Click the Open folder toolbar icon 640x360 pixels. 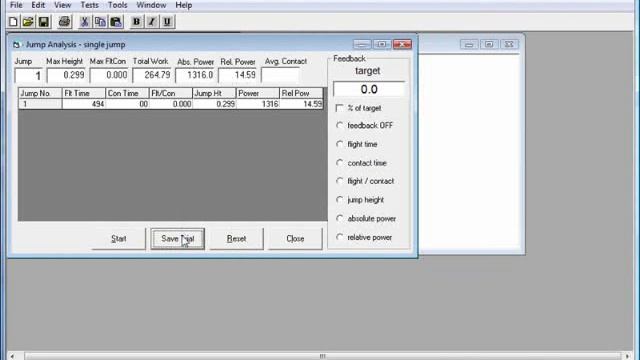tap(28, 22)
